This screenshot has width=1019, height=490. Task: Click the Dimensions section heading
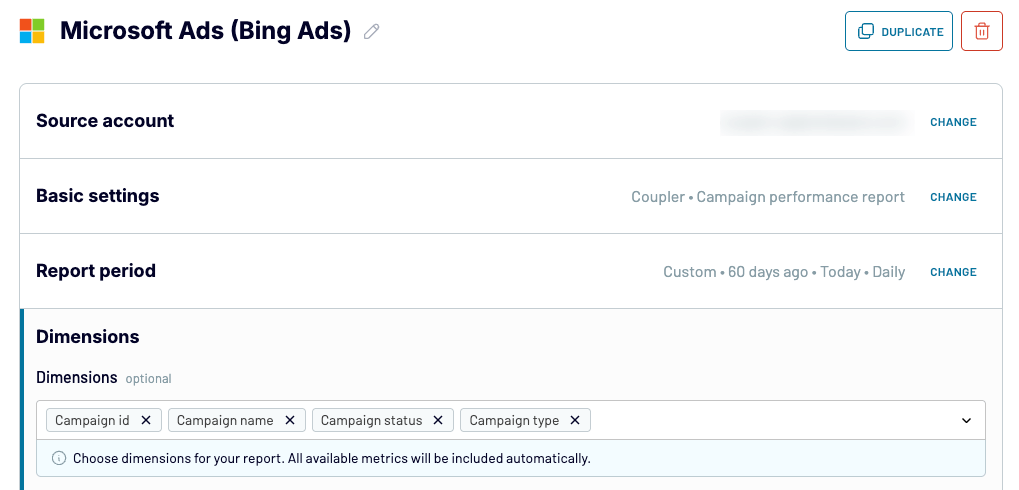point(88,337)
